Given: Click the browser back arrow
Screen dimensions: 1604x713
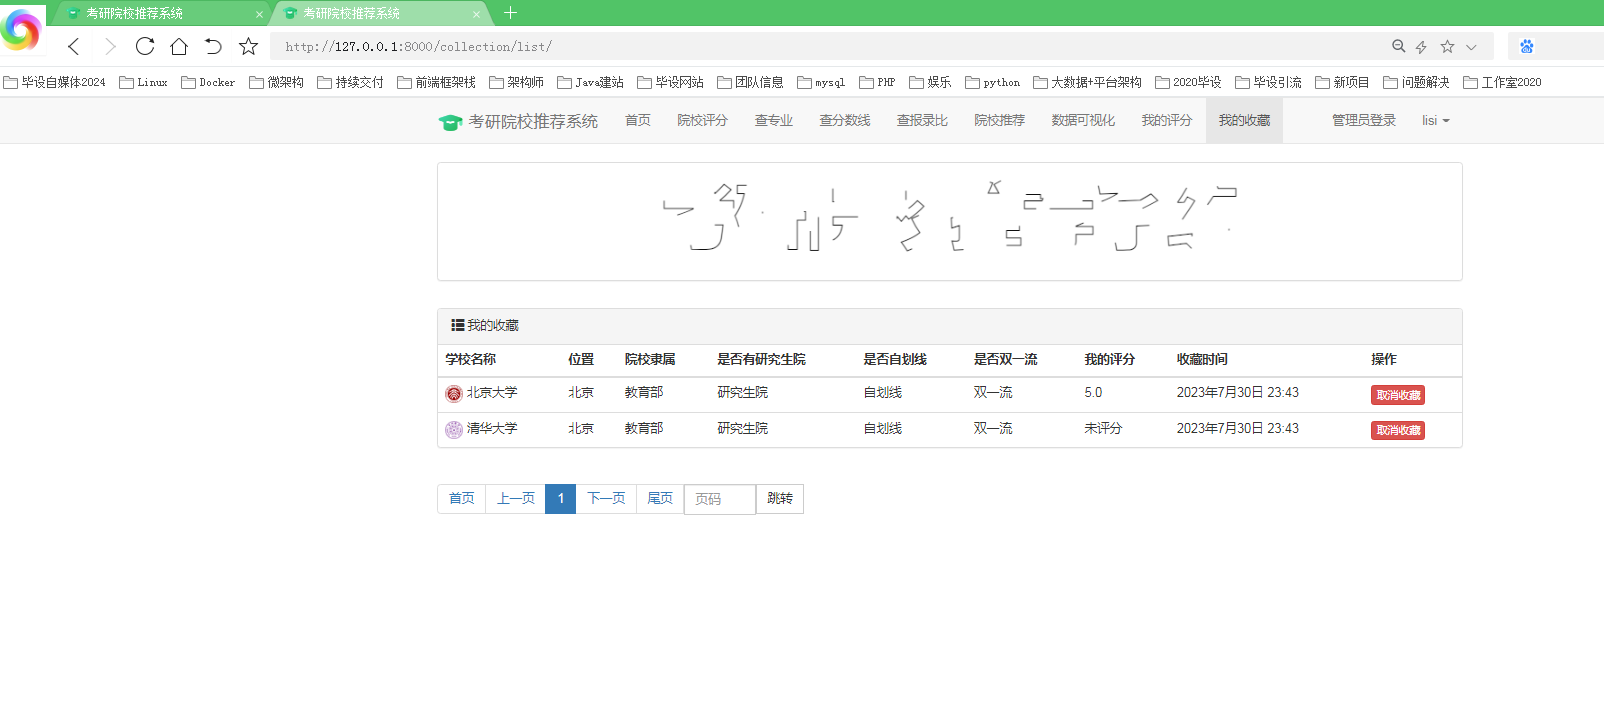Looking at the screenshot, I should tap(74, 46).
